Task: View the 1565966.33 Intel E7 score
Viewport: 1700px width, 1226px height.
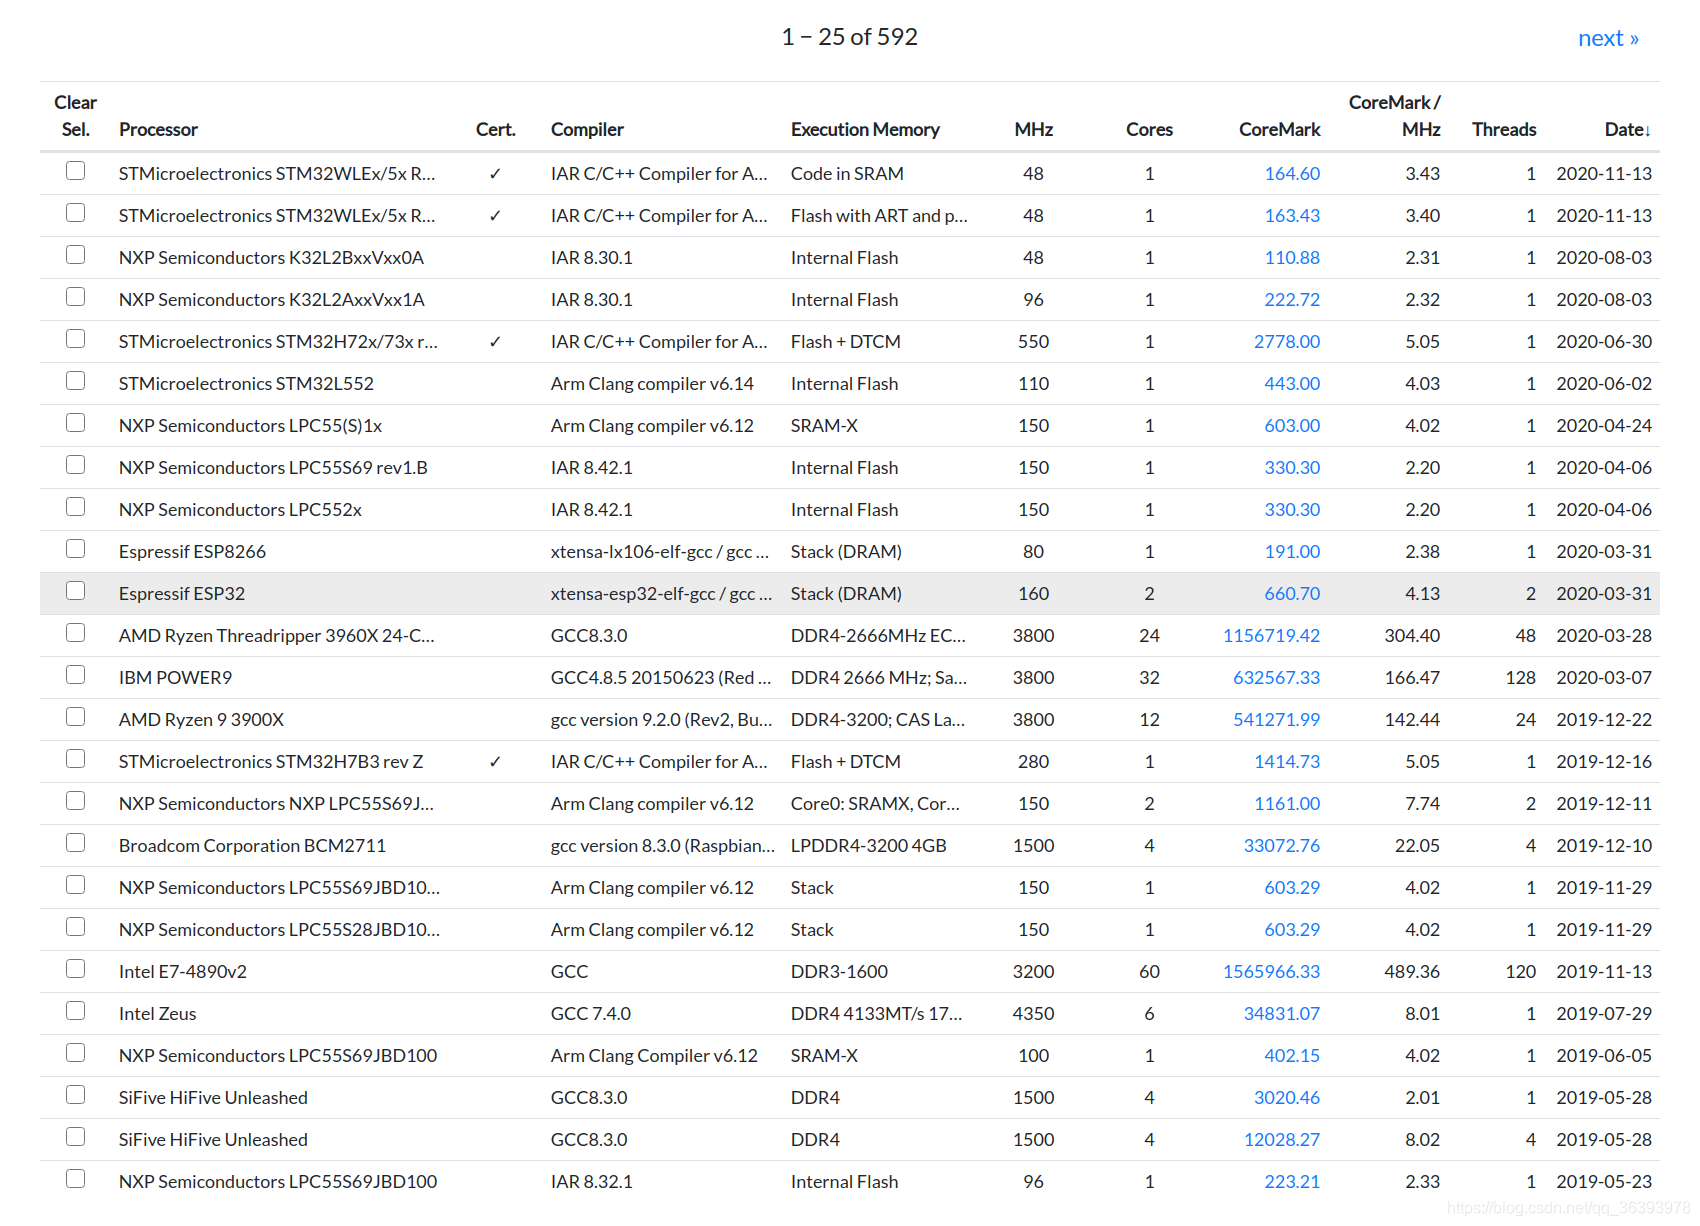Action: point(1271,971)
